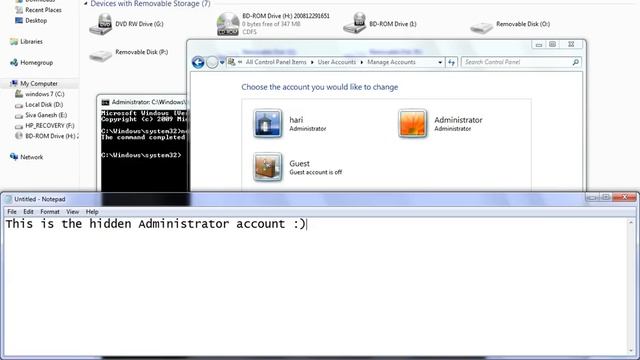This screenshot has width=640, height=360.
Task: Open BD-ROM Drive (I:) icon
Action: 355,23
